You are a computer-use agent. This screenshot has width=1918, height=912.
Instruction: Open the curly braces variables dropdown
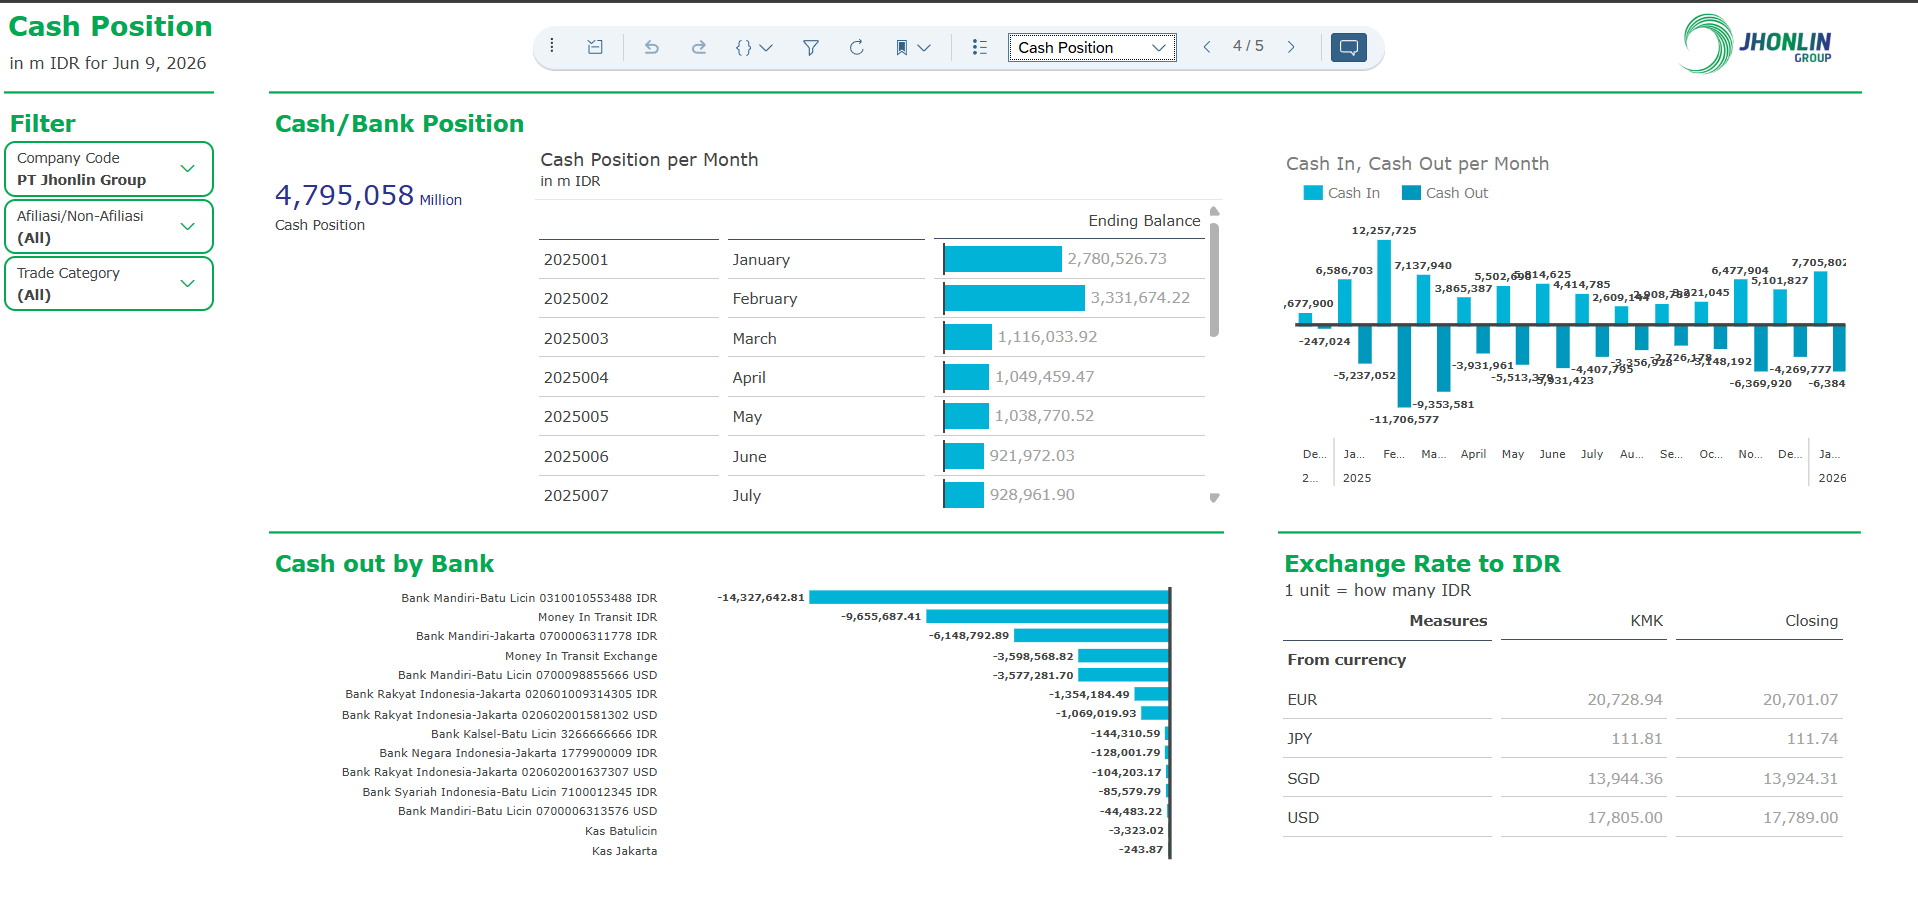click(x=754, y=47)
